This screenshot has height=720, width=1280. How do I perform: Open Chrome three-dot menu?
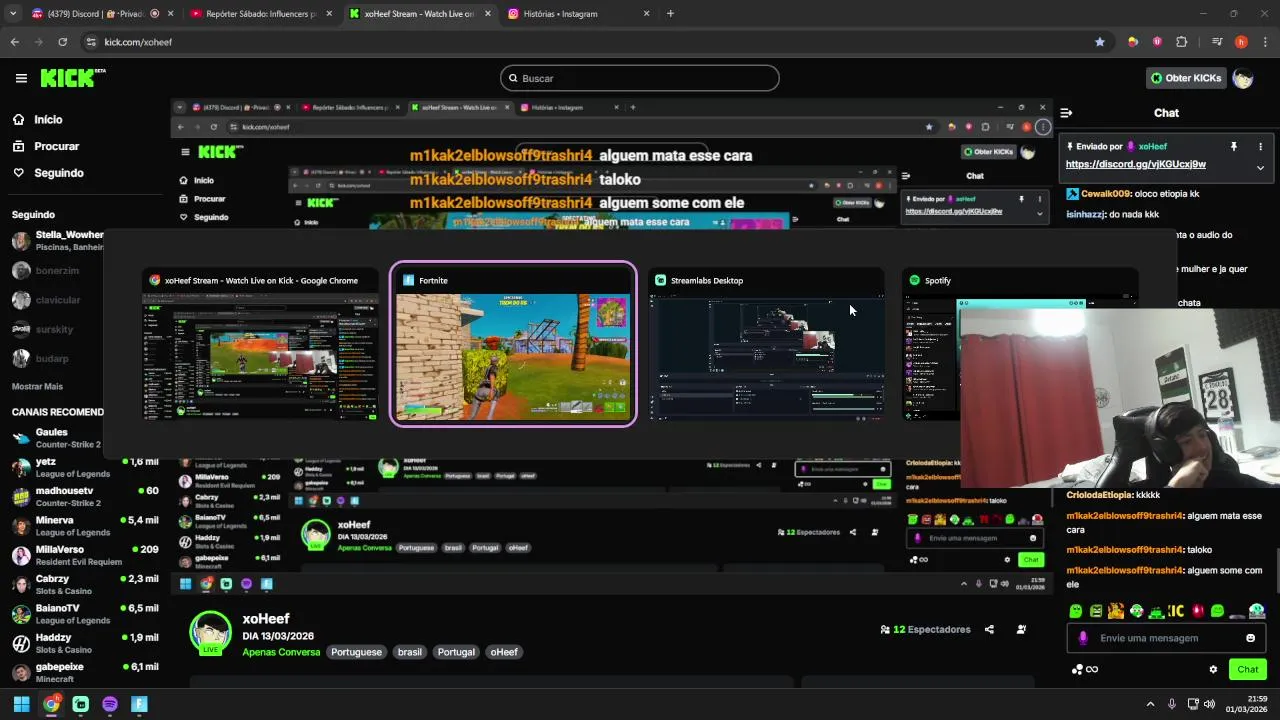(1265, 42)
